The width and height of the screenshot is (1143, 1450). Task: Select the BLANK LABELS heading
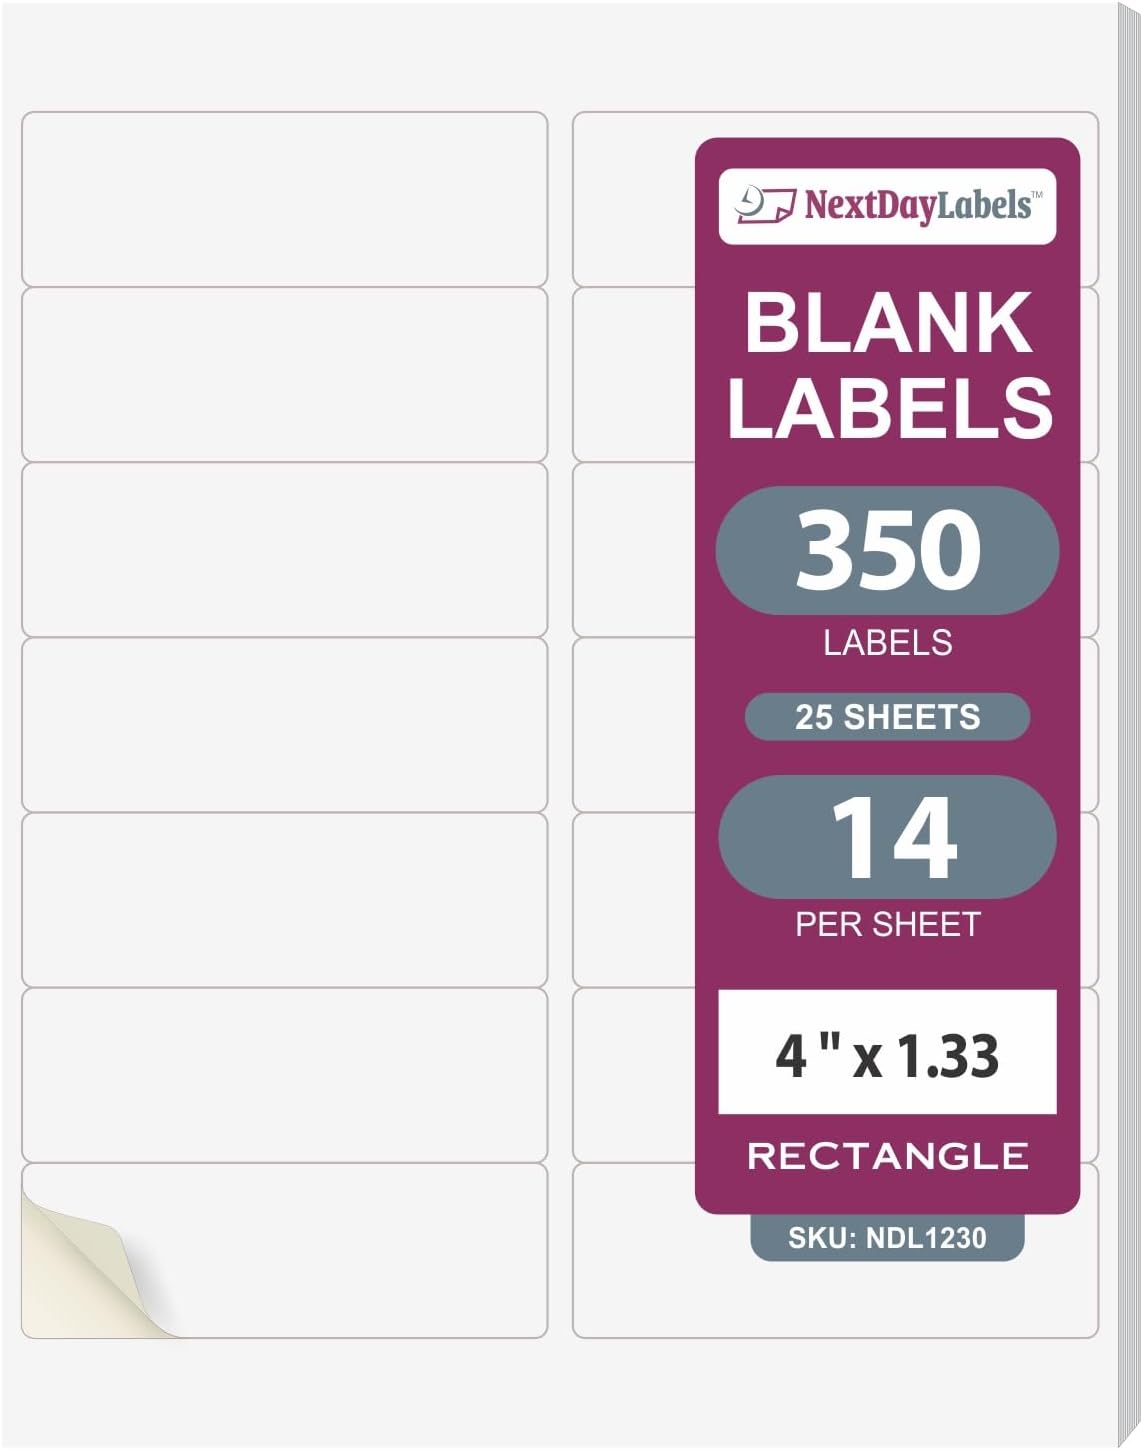click(x=888, y=365)
